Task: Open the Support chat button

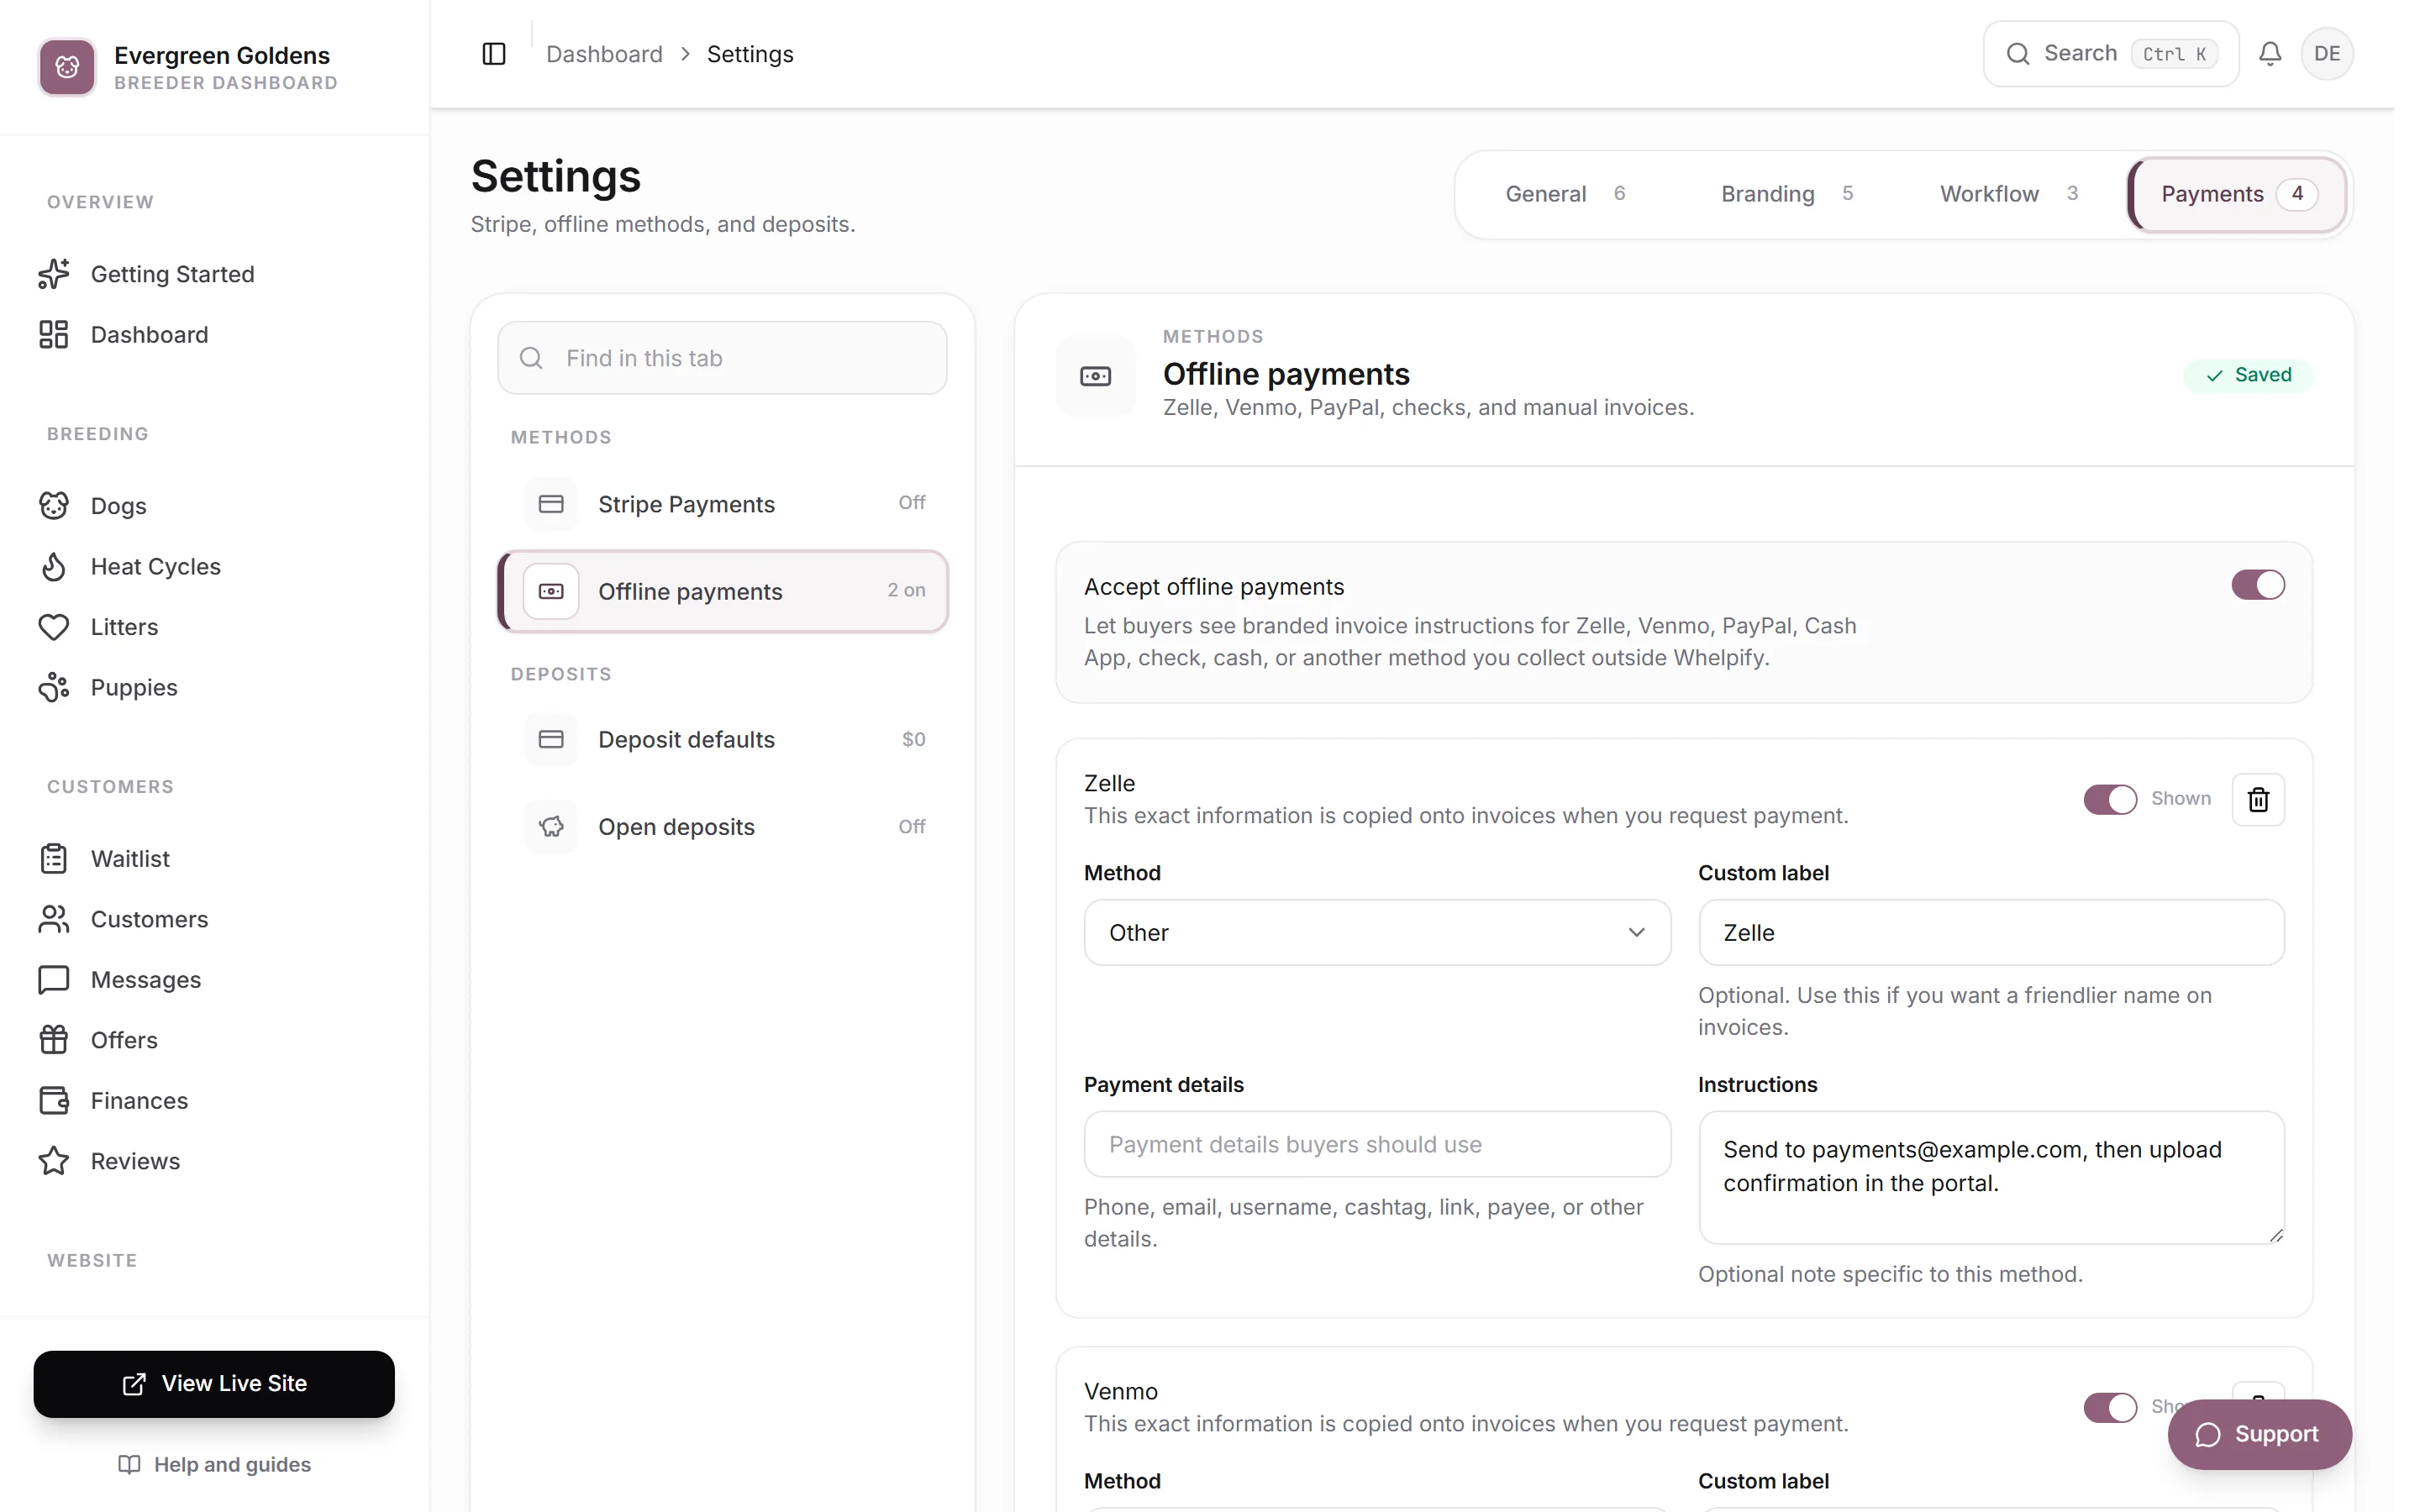Action: (x=2259, y=1434)
